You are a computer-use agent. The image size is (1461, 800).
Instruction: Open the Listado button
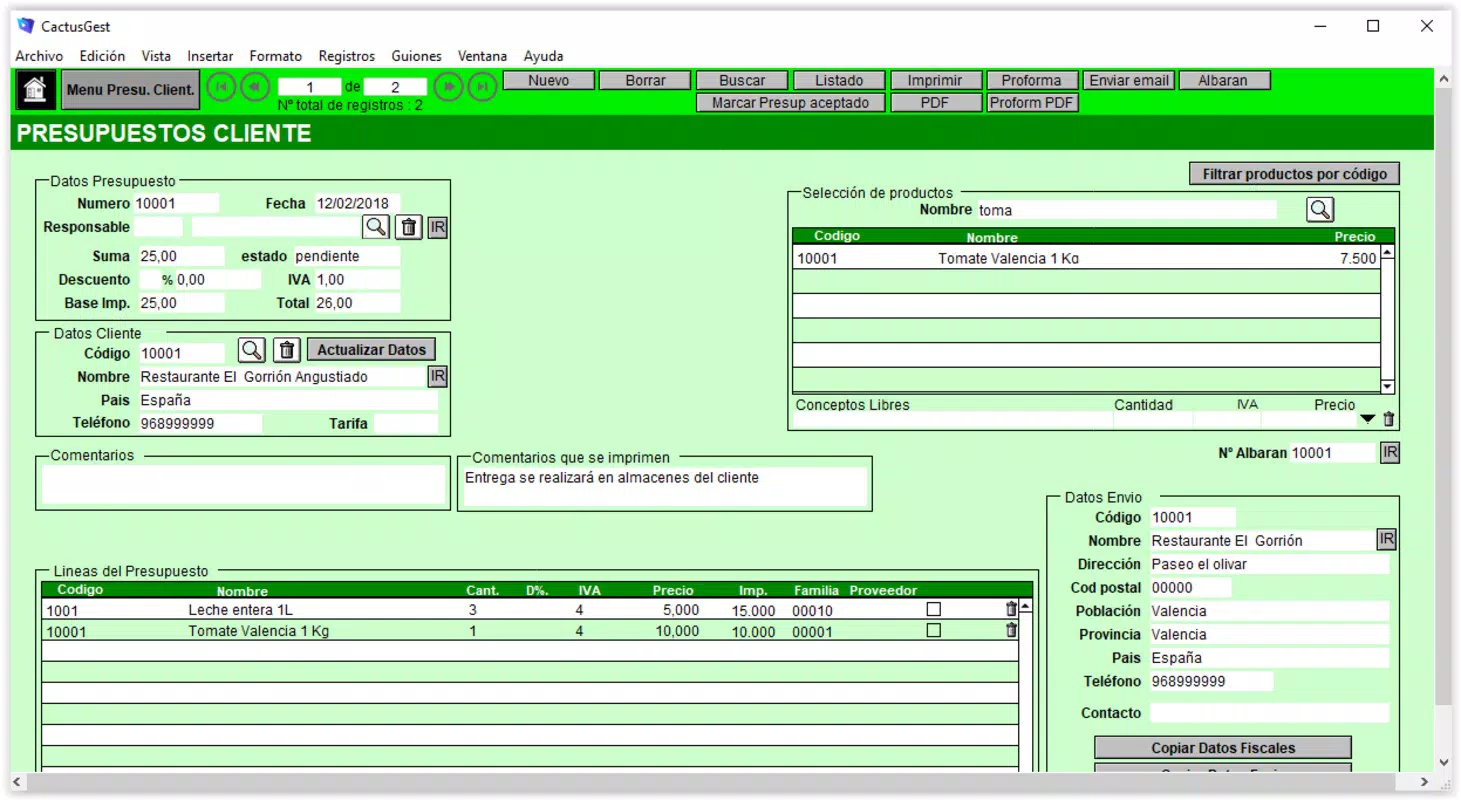pyautogui.click(x=839, y=80)
